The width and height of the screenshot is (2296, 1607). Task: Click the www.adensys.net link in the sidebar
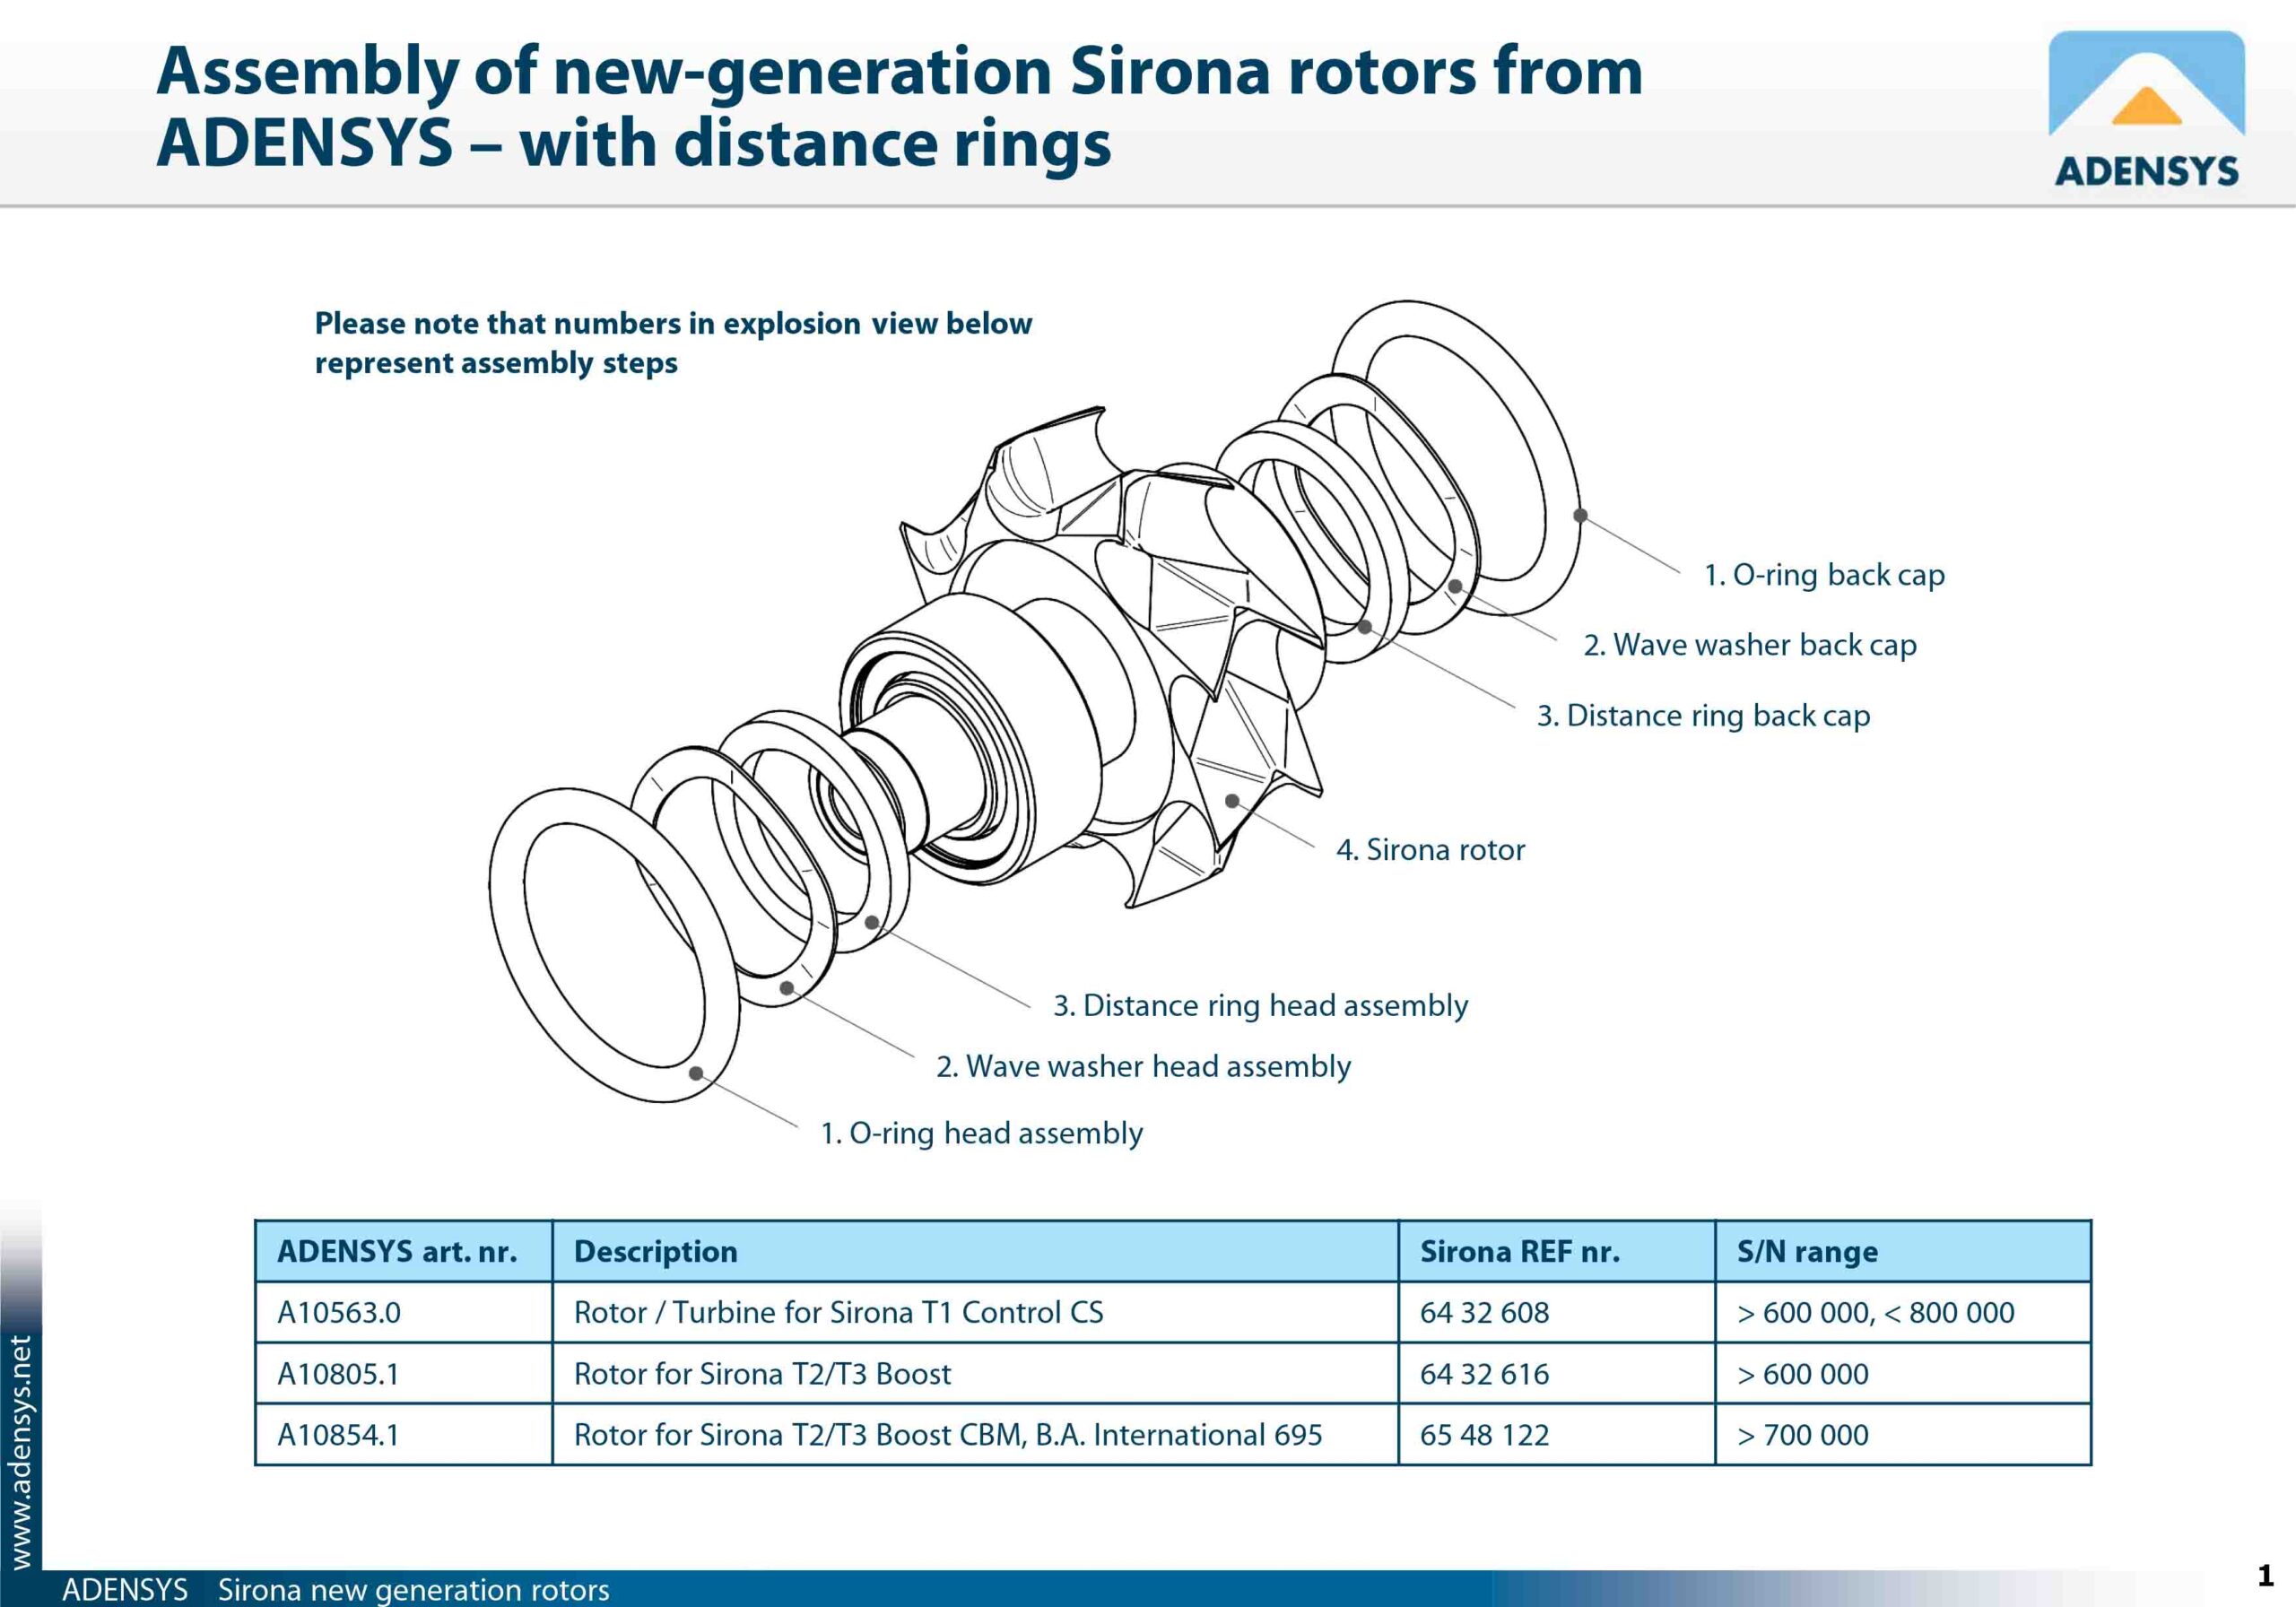21,1451
